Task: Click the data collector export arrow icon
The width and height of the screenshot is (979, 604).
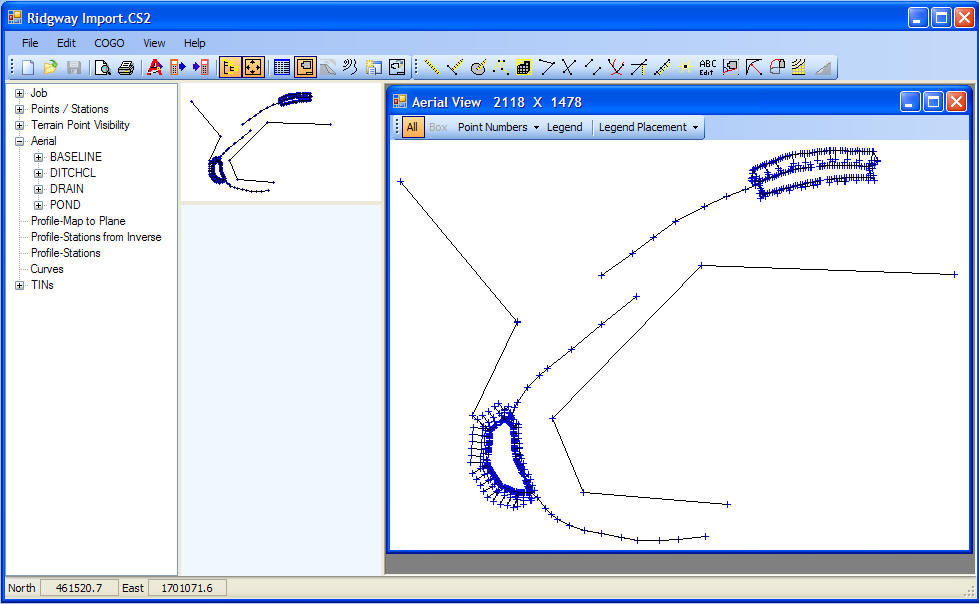Action: 178,67
